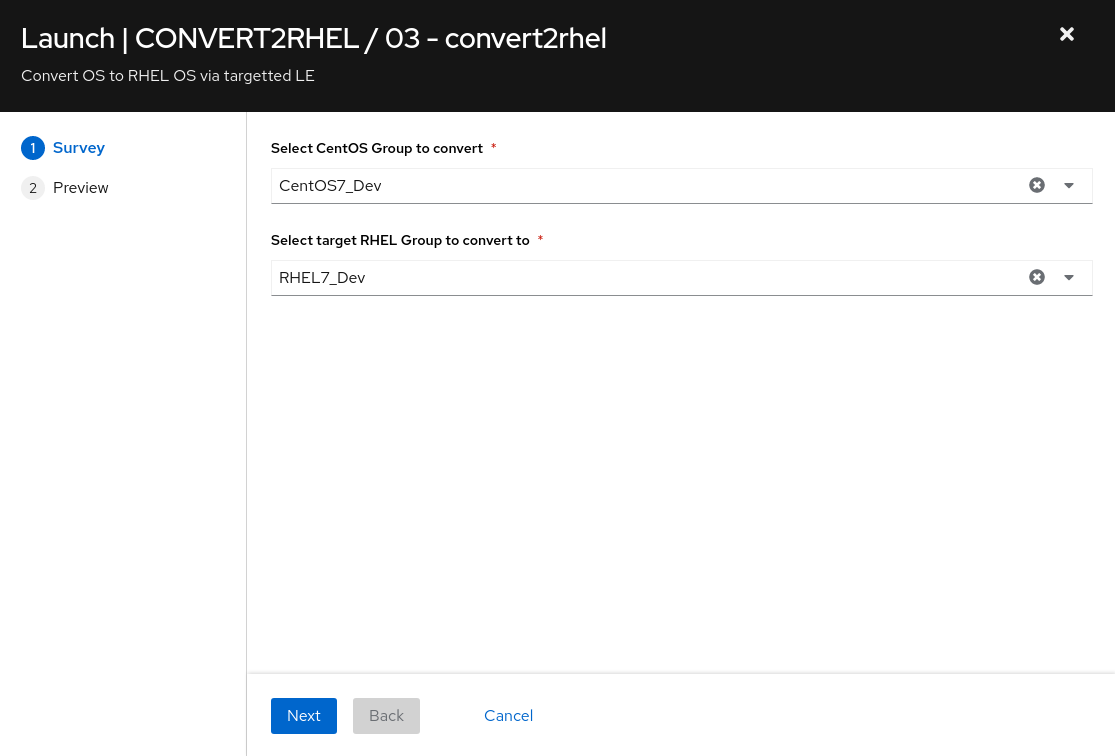This screenshot has width=1115, height=756.
Task: Click the 'Convert OS to RHEL OS' description text
Action: coord(168,76)
